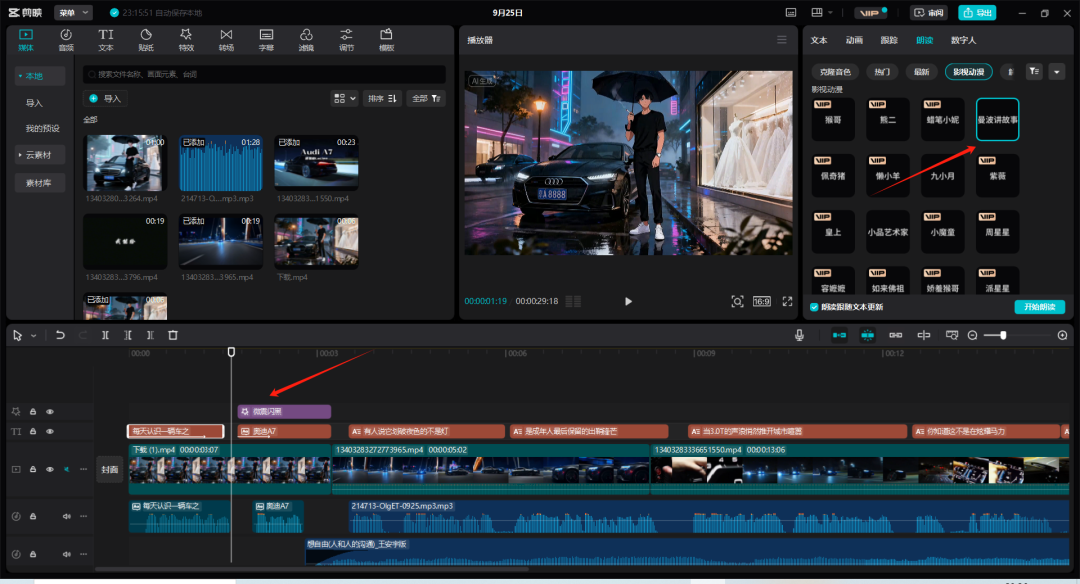Viewport: 1080px width, 584px height.
Task: Uncheck 朗读跟随文本更新 checkbox
Action: coord(813,307)
